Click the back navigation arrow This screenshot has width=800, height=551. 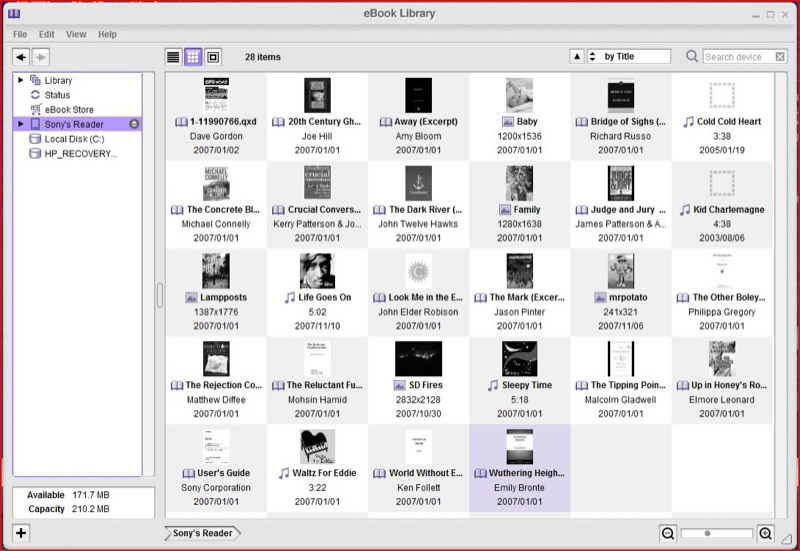pos(21,57)
